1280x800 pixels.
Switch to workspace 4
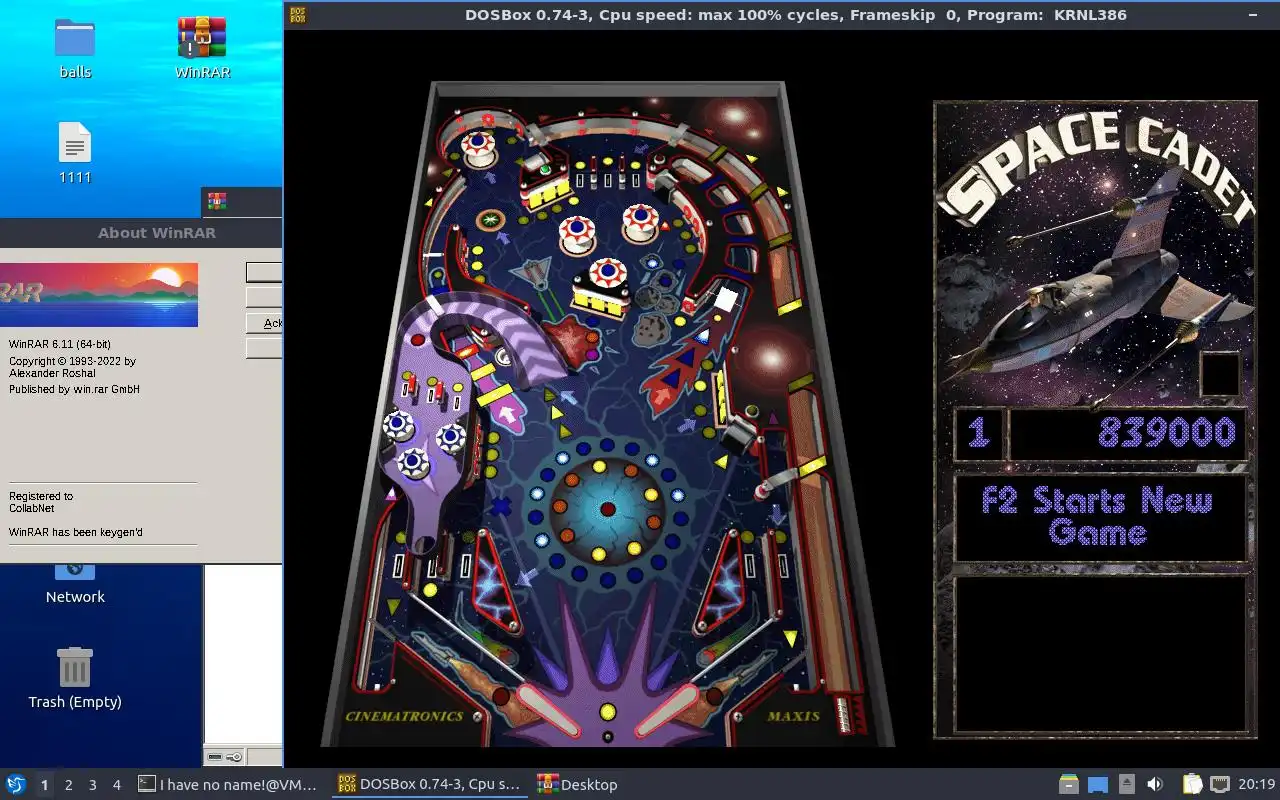(x=116, y=785)
